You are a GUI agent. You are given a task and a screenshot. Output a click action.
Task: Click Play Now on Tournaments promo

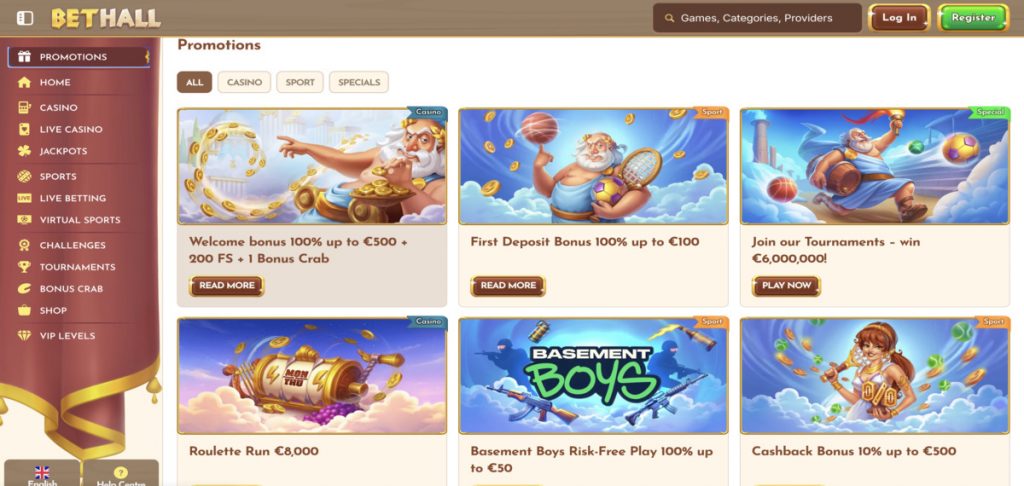click(786, 285)
